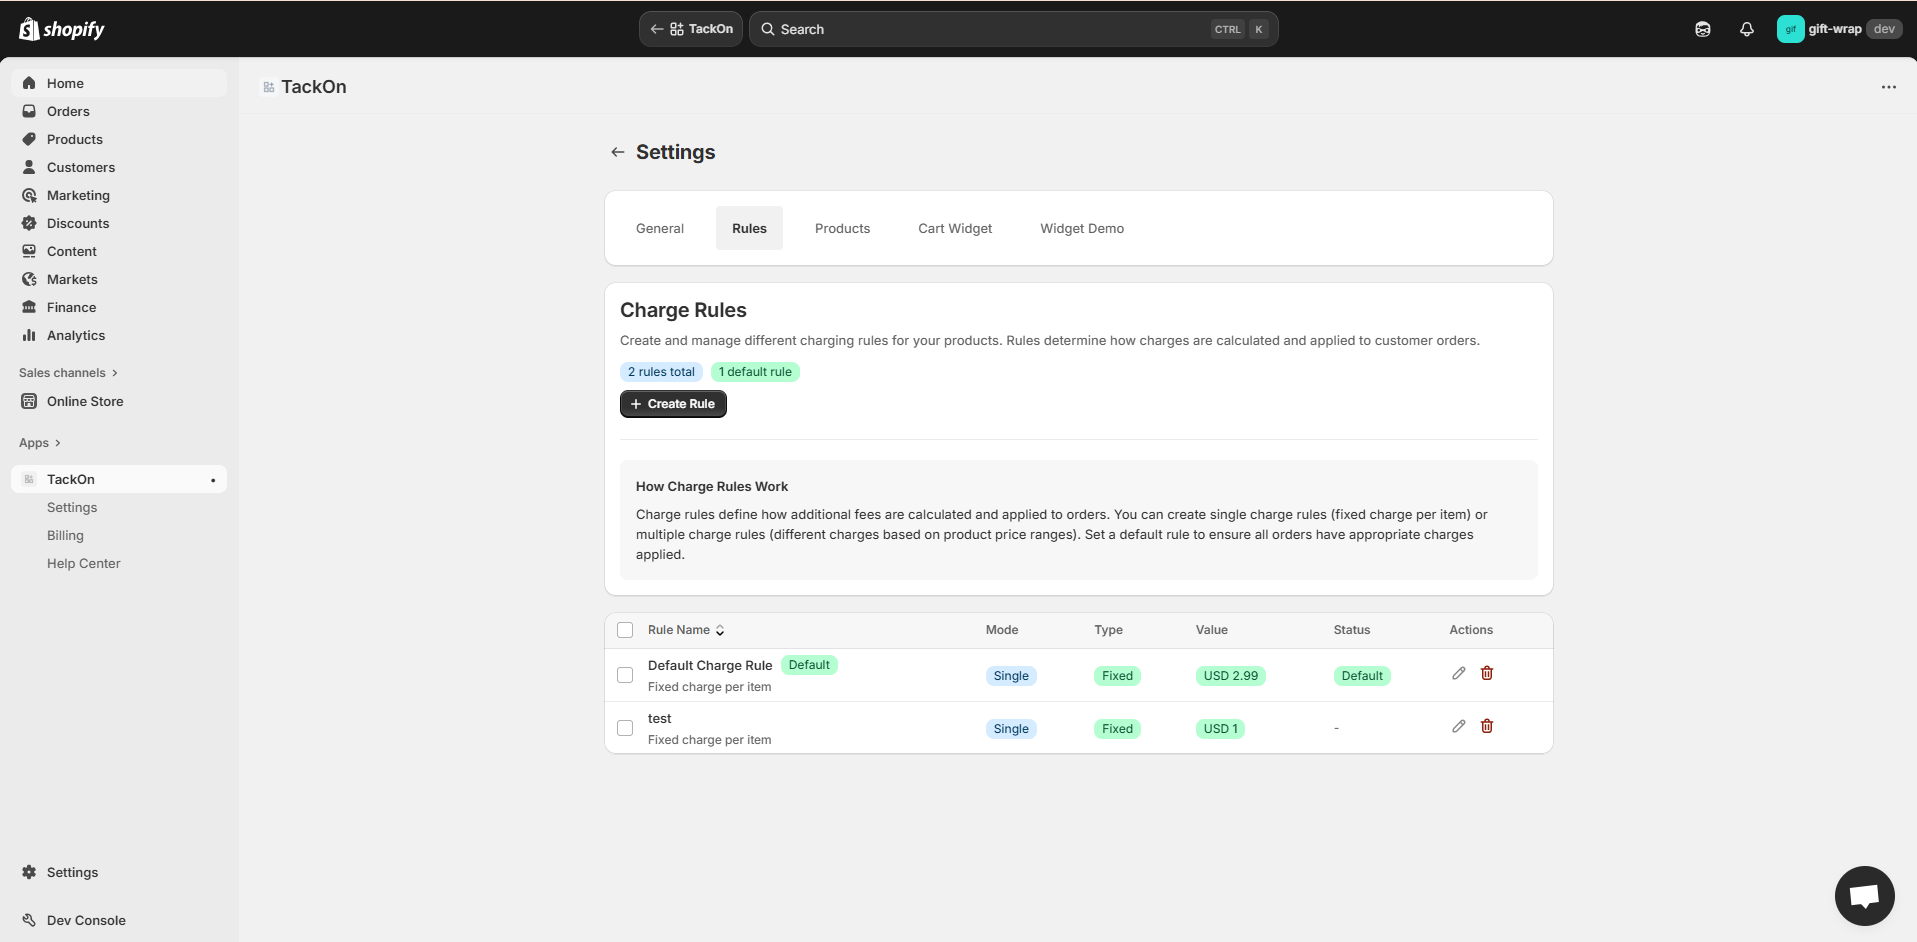The height and width of the screenshot is (942, 1917).
Task: Open the chat support bubble
Action: (1864, 895)
